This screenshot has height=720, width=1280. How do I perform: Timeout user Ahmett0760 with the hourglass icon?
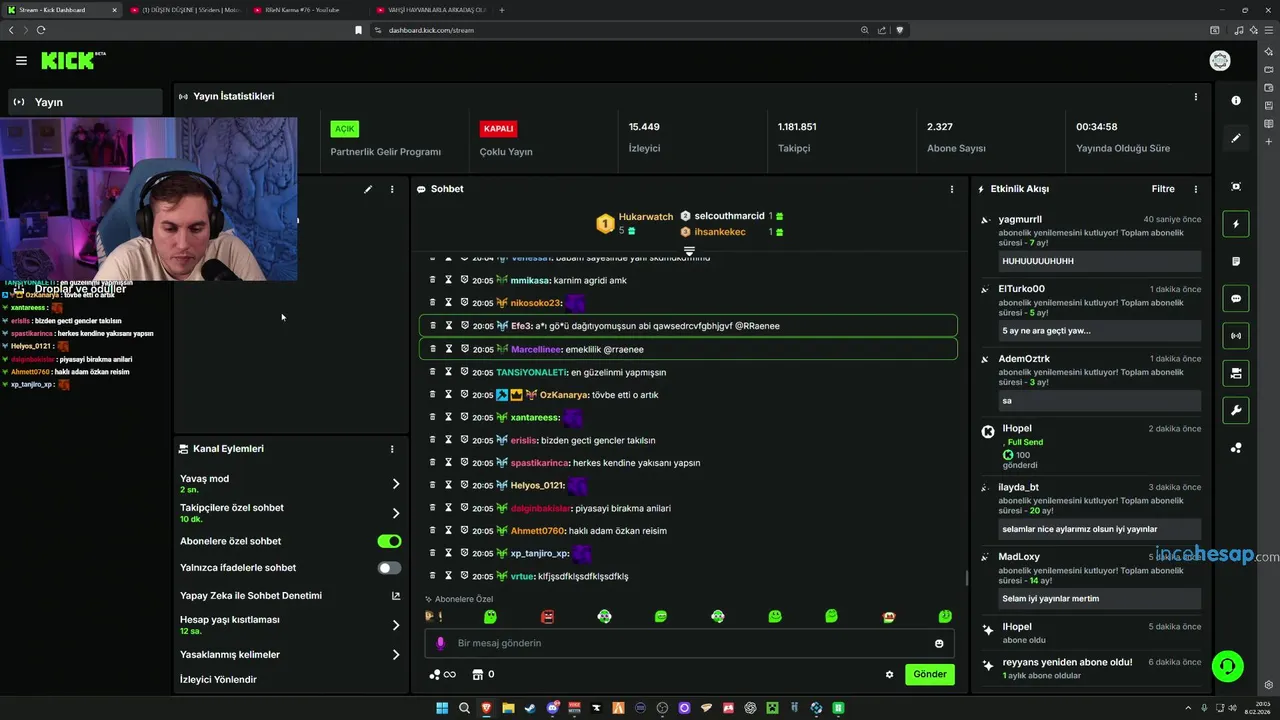tap(449, 530)
